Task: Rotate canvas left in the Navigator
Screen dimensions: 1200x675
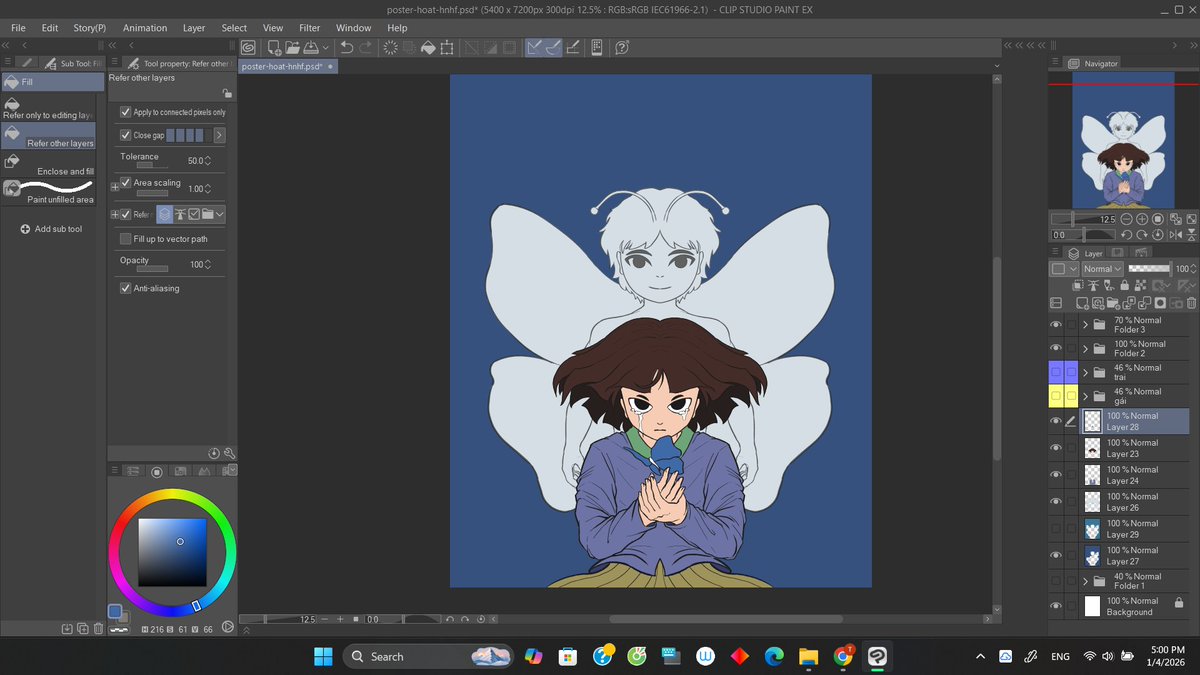Action: tap(1127, 235)
